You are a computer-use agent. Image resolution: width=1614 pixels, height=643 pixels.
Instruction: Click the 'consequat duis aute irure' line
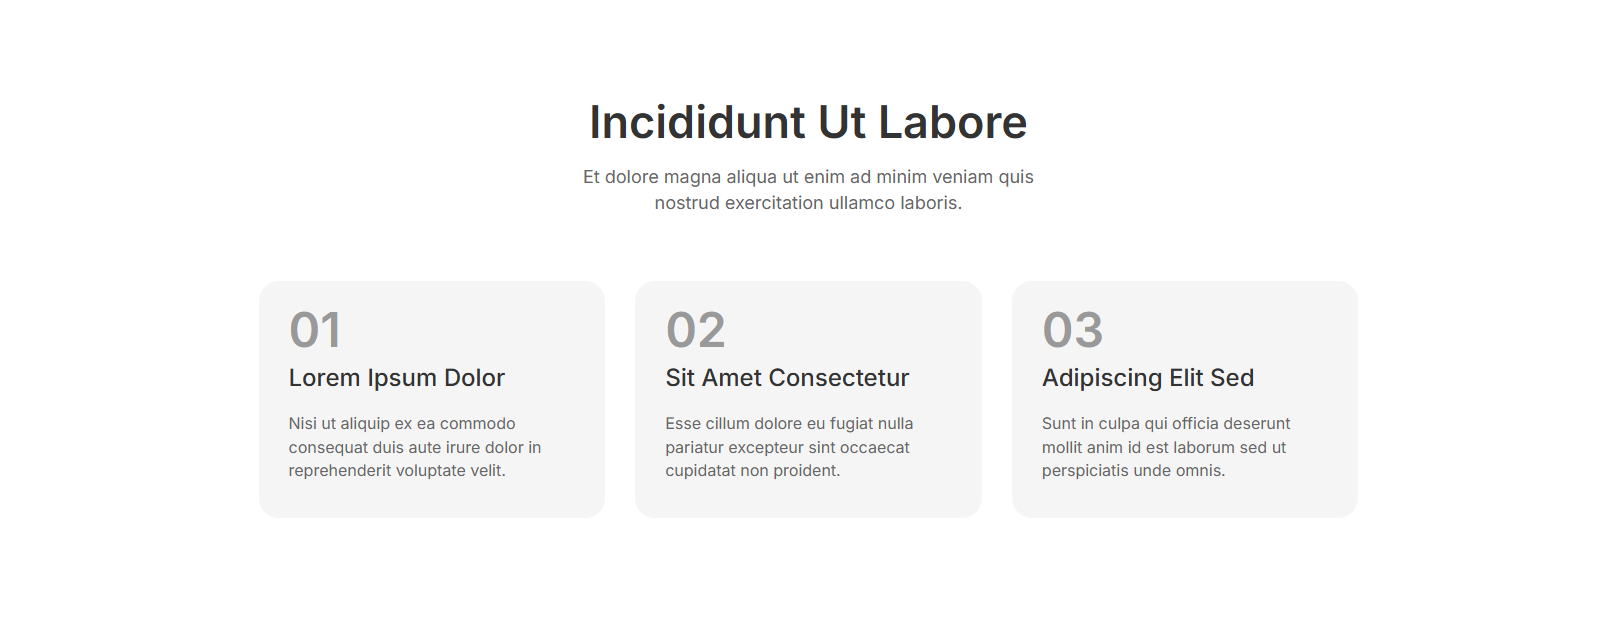415,448
